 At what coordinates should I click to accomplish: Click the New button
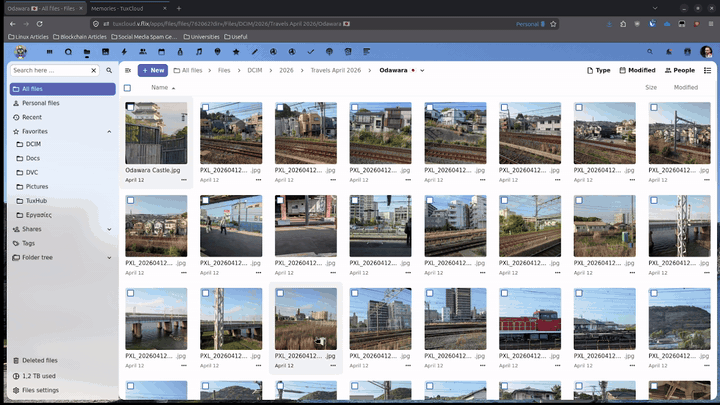coord(152,70)
